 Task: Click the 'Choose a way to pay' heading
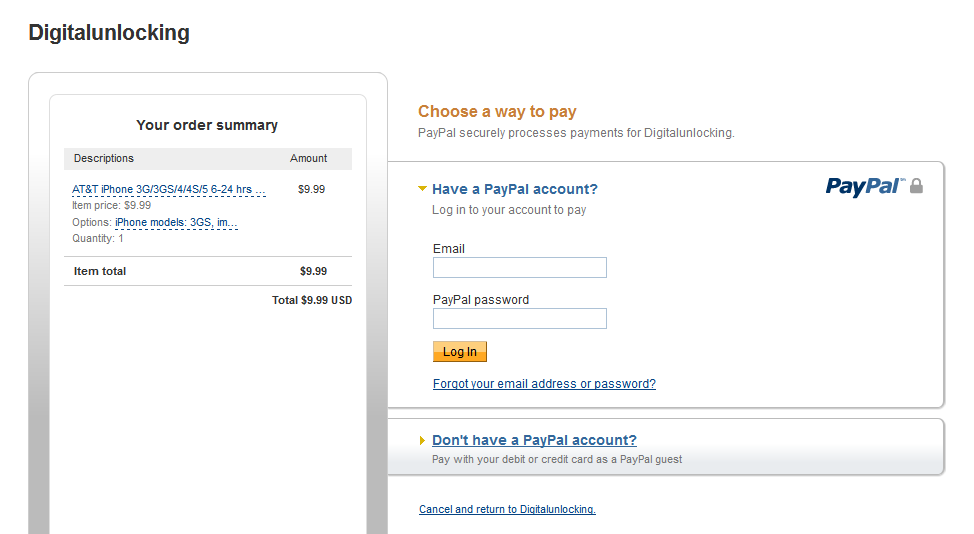tap(497, 111)
